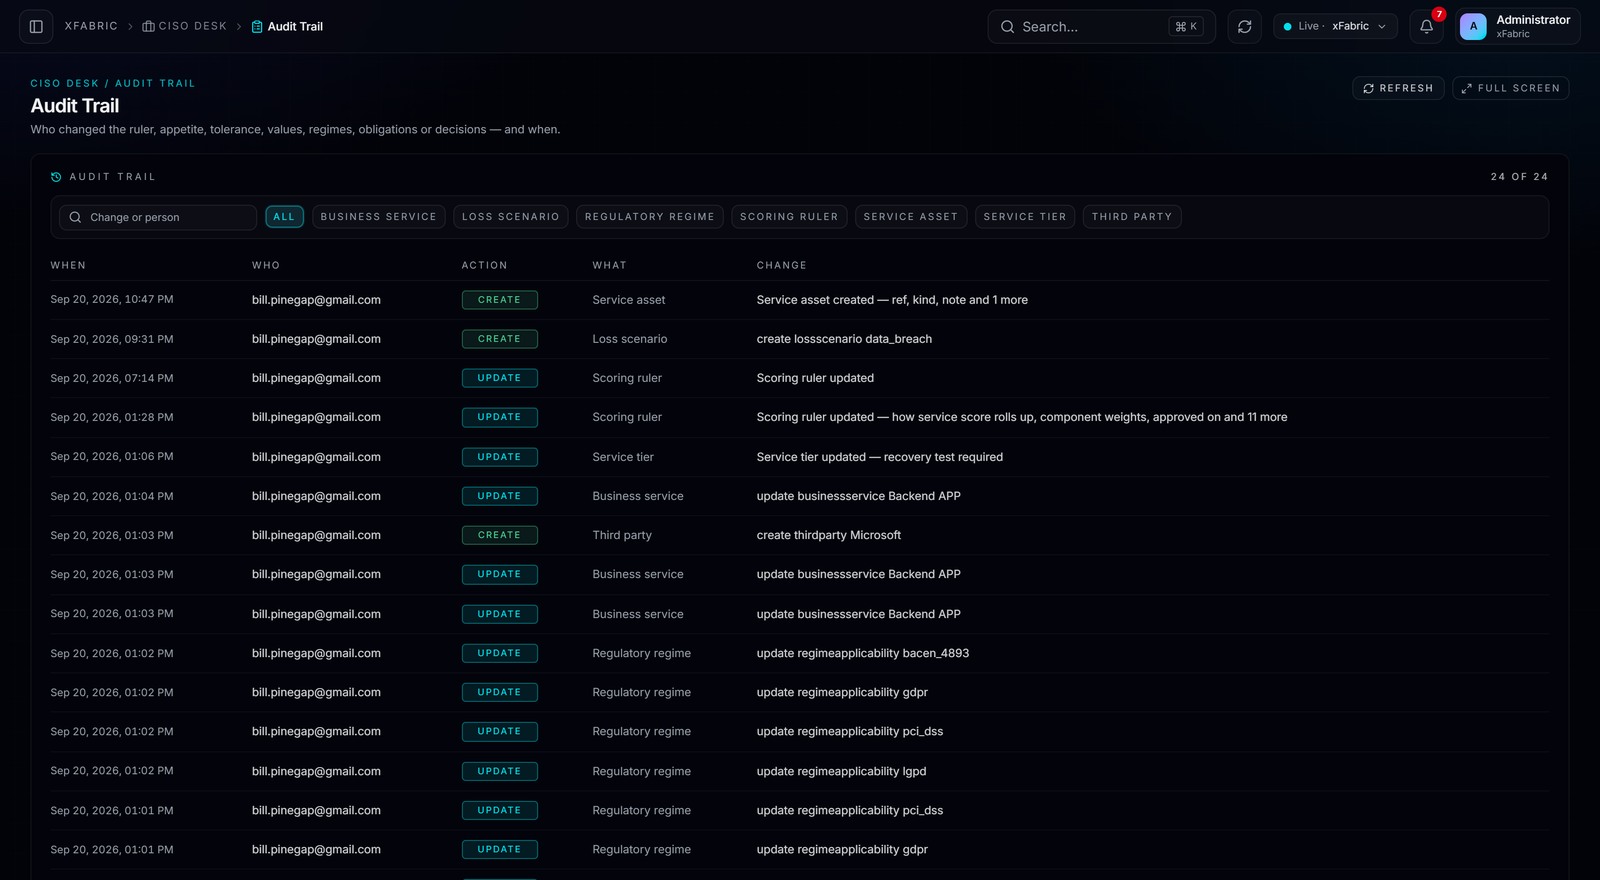Click the audit trail history icon in panel header
The width and height of the screenshot is (1600, 880).
click(56, 177)
